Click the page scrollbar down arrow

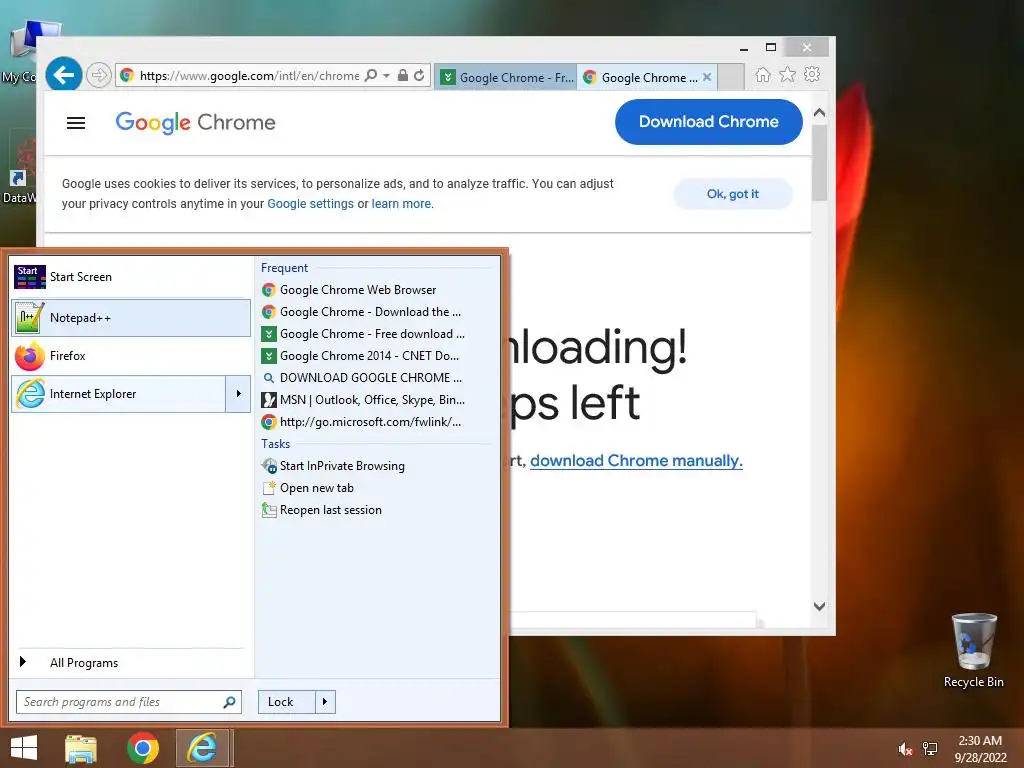(820, 606)
